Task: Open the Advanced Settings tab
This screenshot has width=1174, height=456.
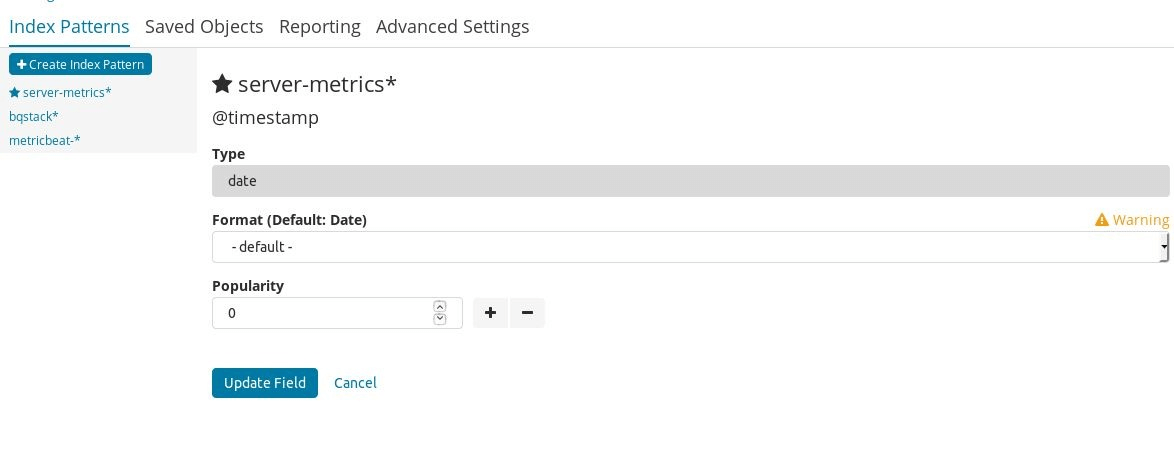Action: point(452,27)
